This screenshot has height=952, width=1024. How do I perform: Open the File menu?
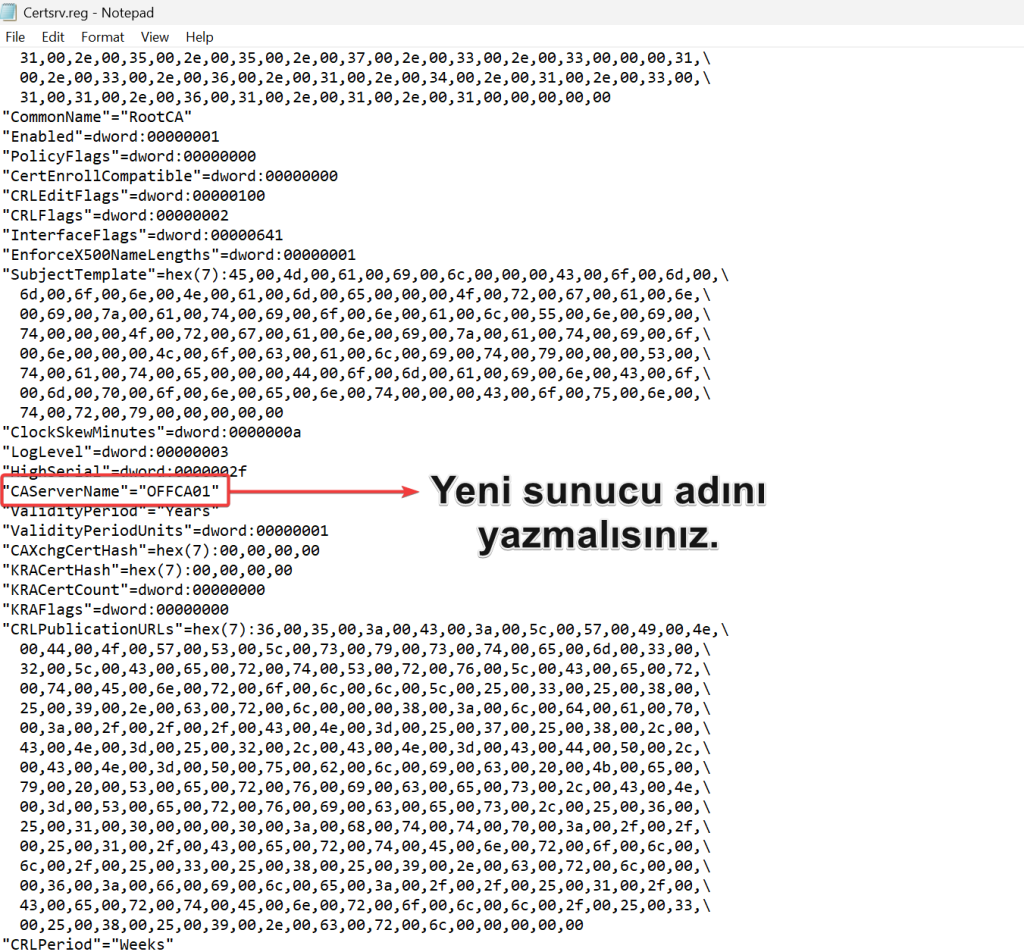point(16,37)
